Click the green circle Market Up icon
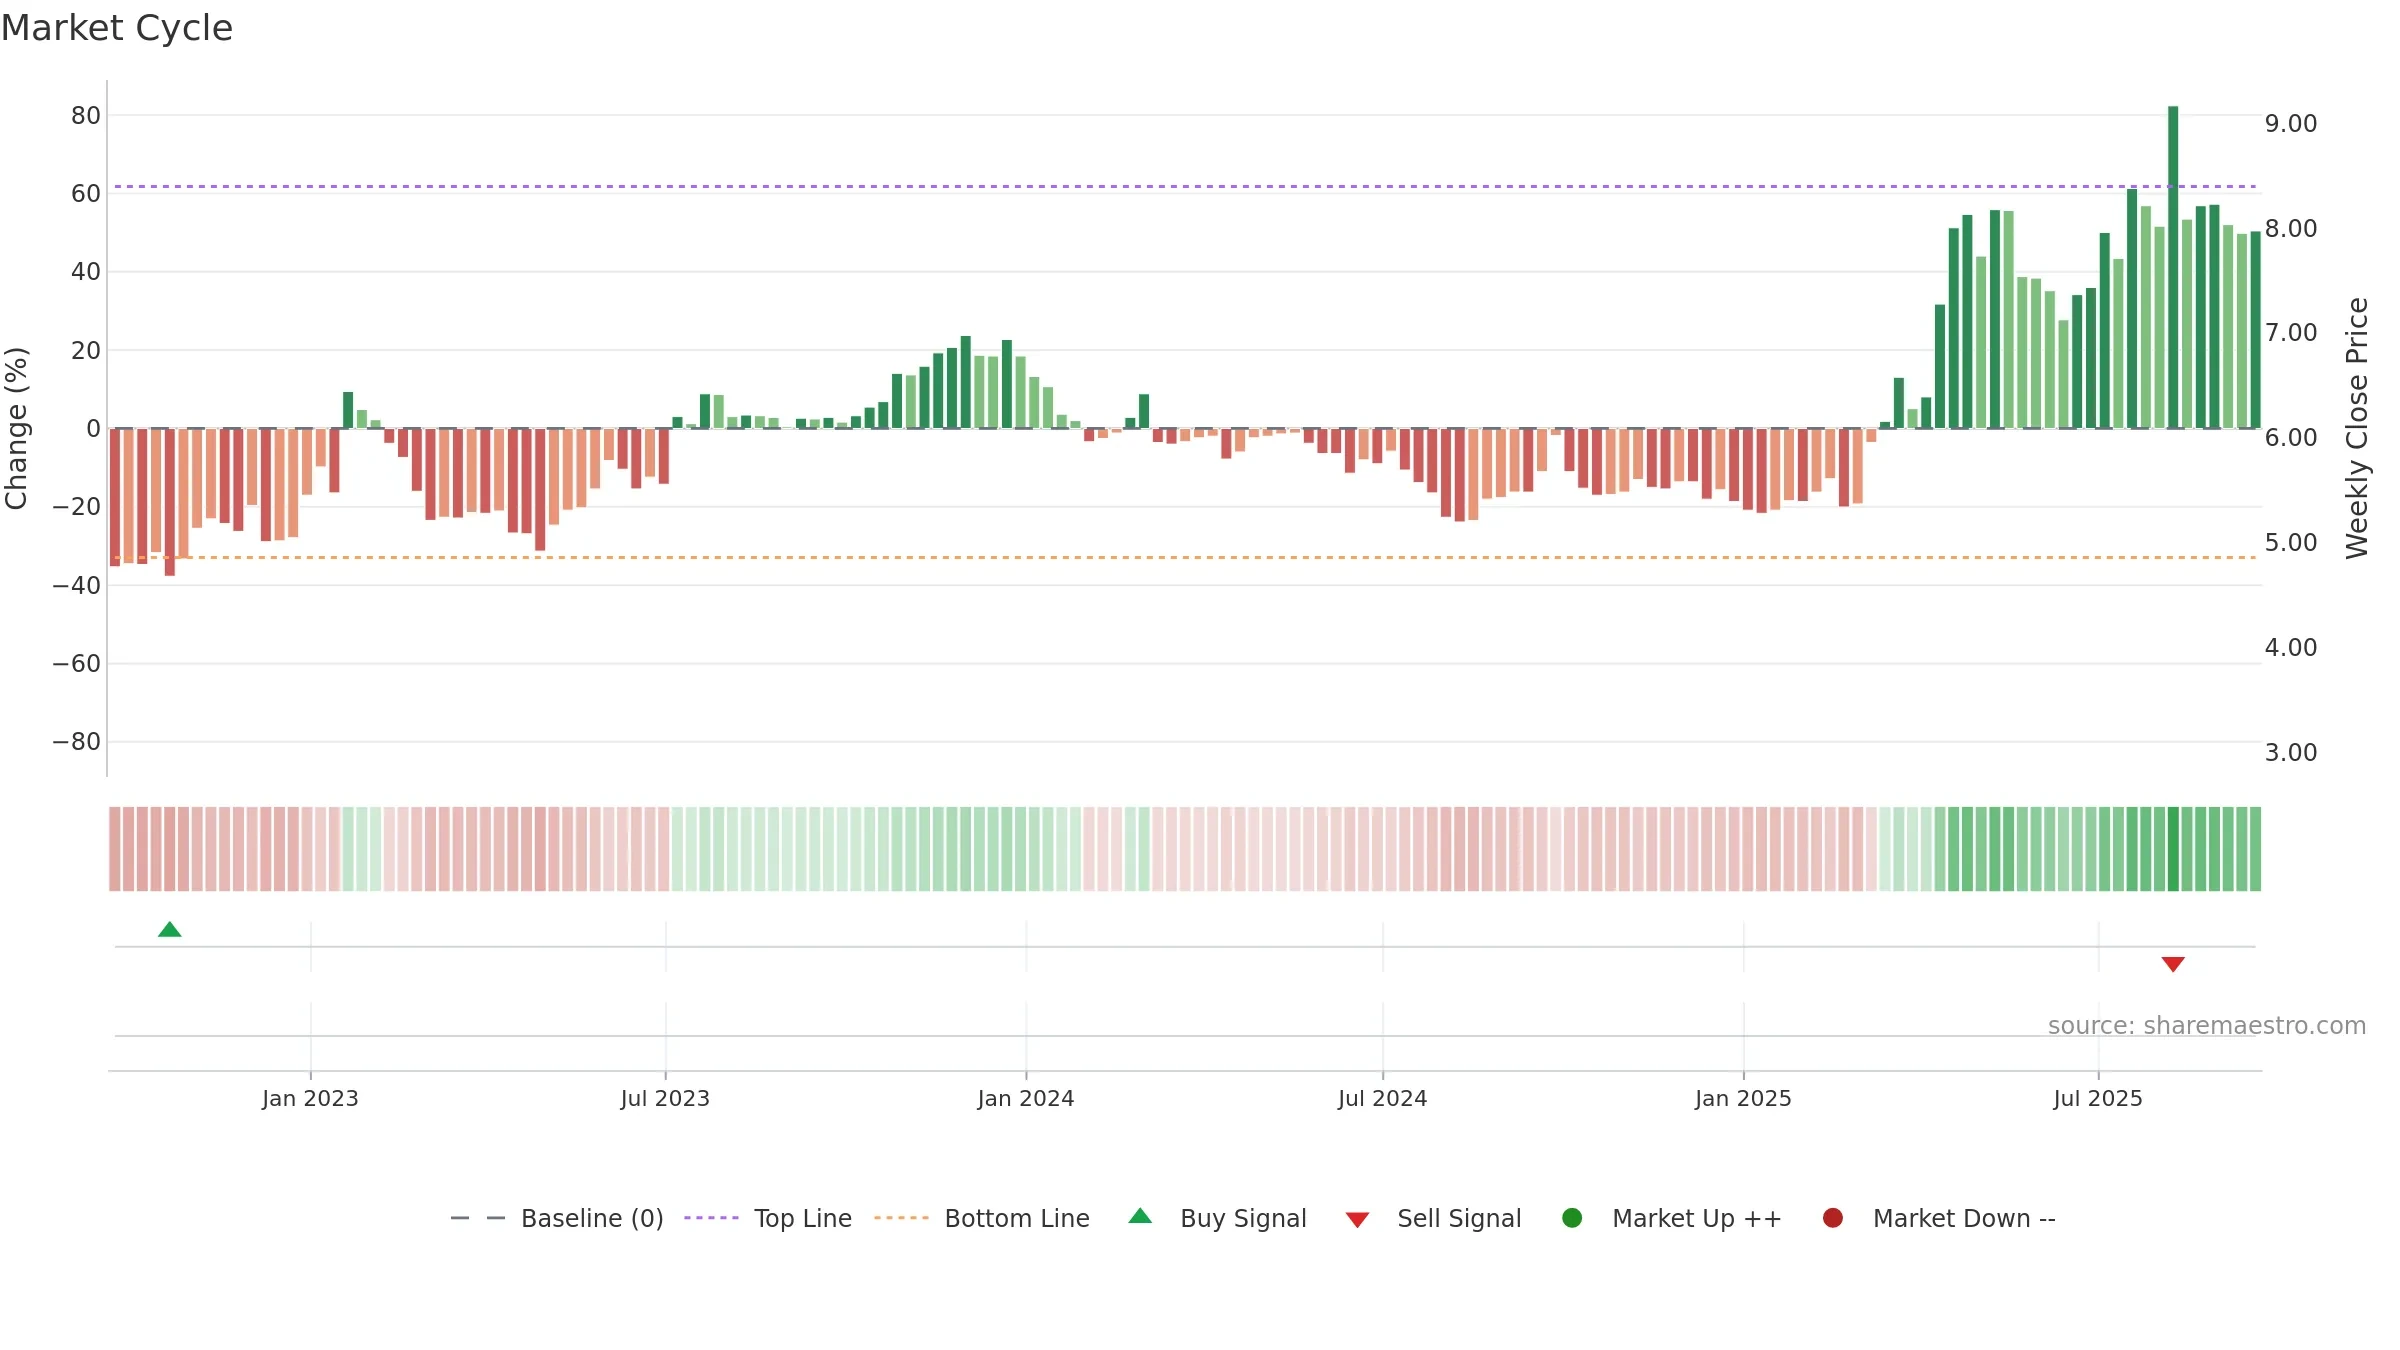The image size is (2400, 1350). click(x=1572, y=1218)
